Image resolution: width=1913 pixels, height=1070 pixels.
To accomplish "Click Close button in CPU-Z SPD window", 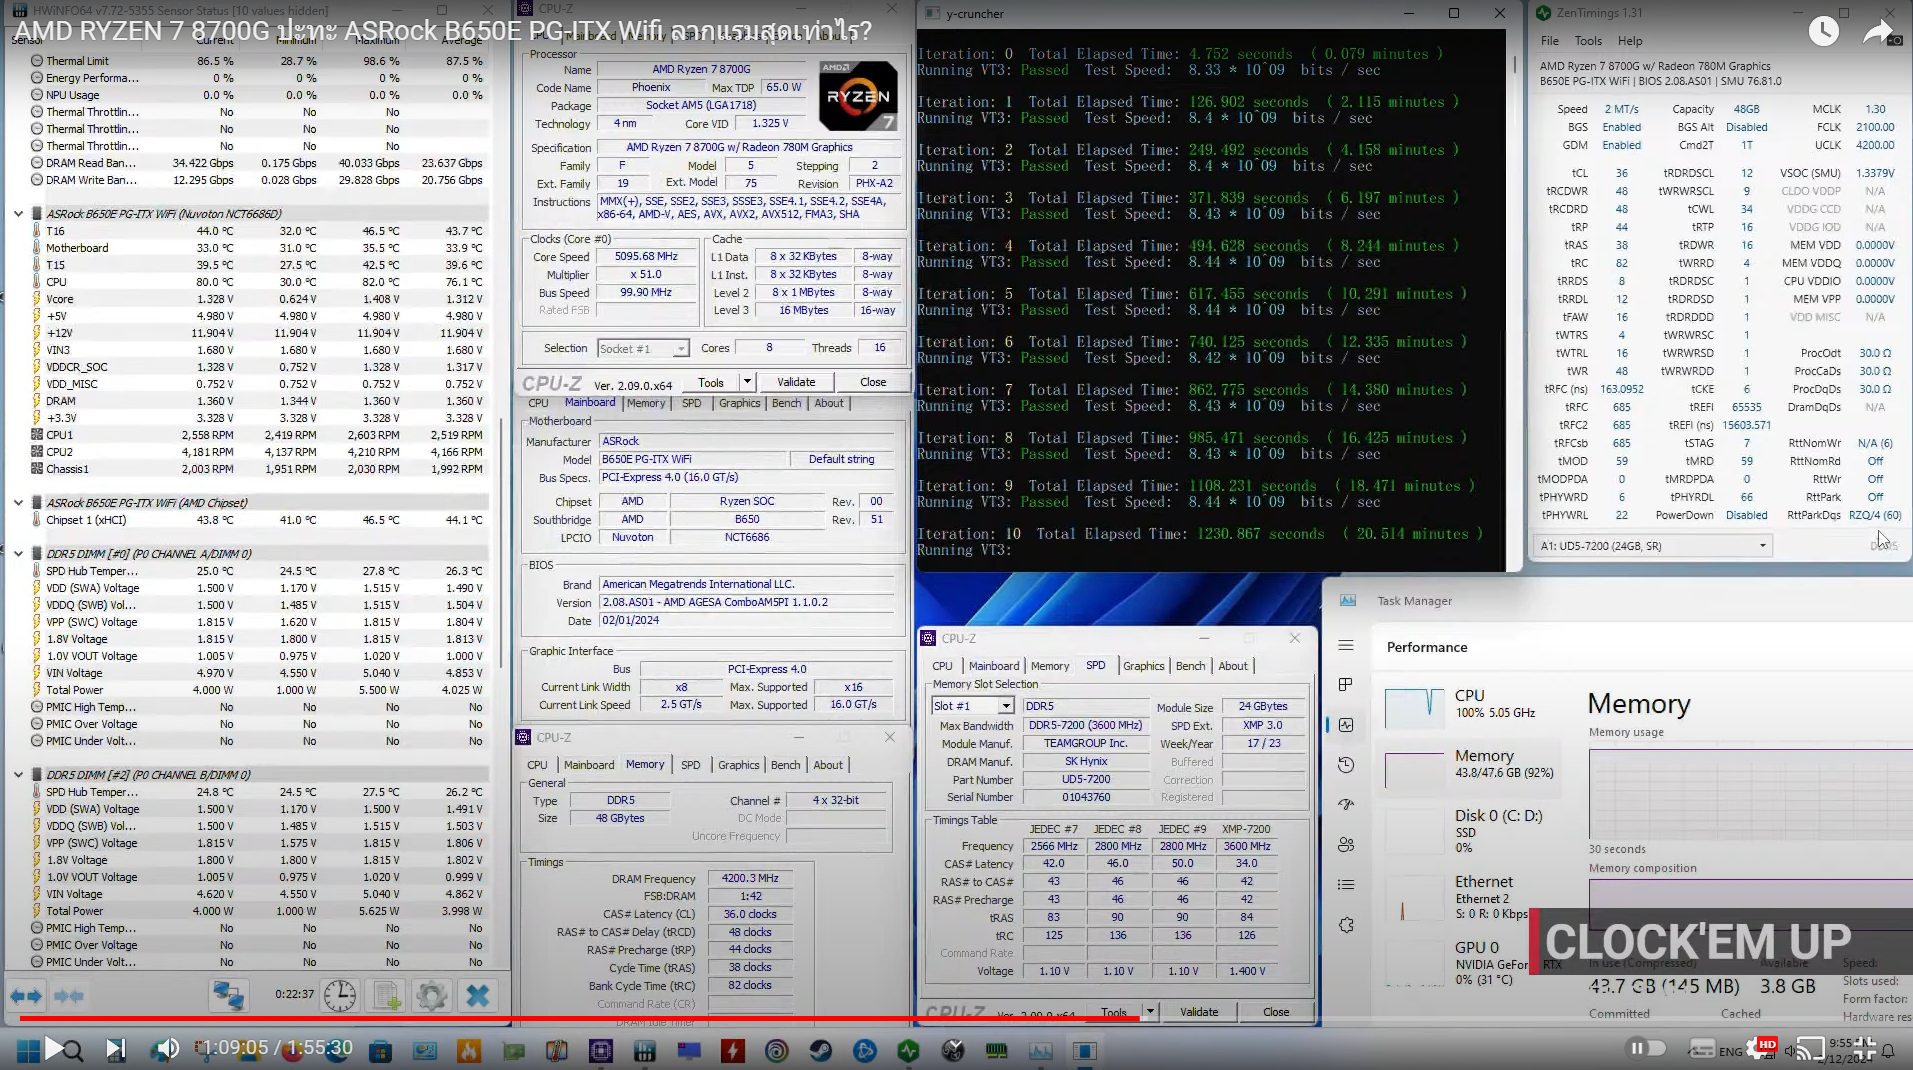I will (1276, 1012).
